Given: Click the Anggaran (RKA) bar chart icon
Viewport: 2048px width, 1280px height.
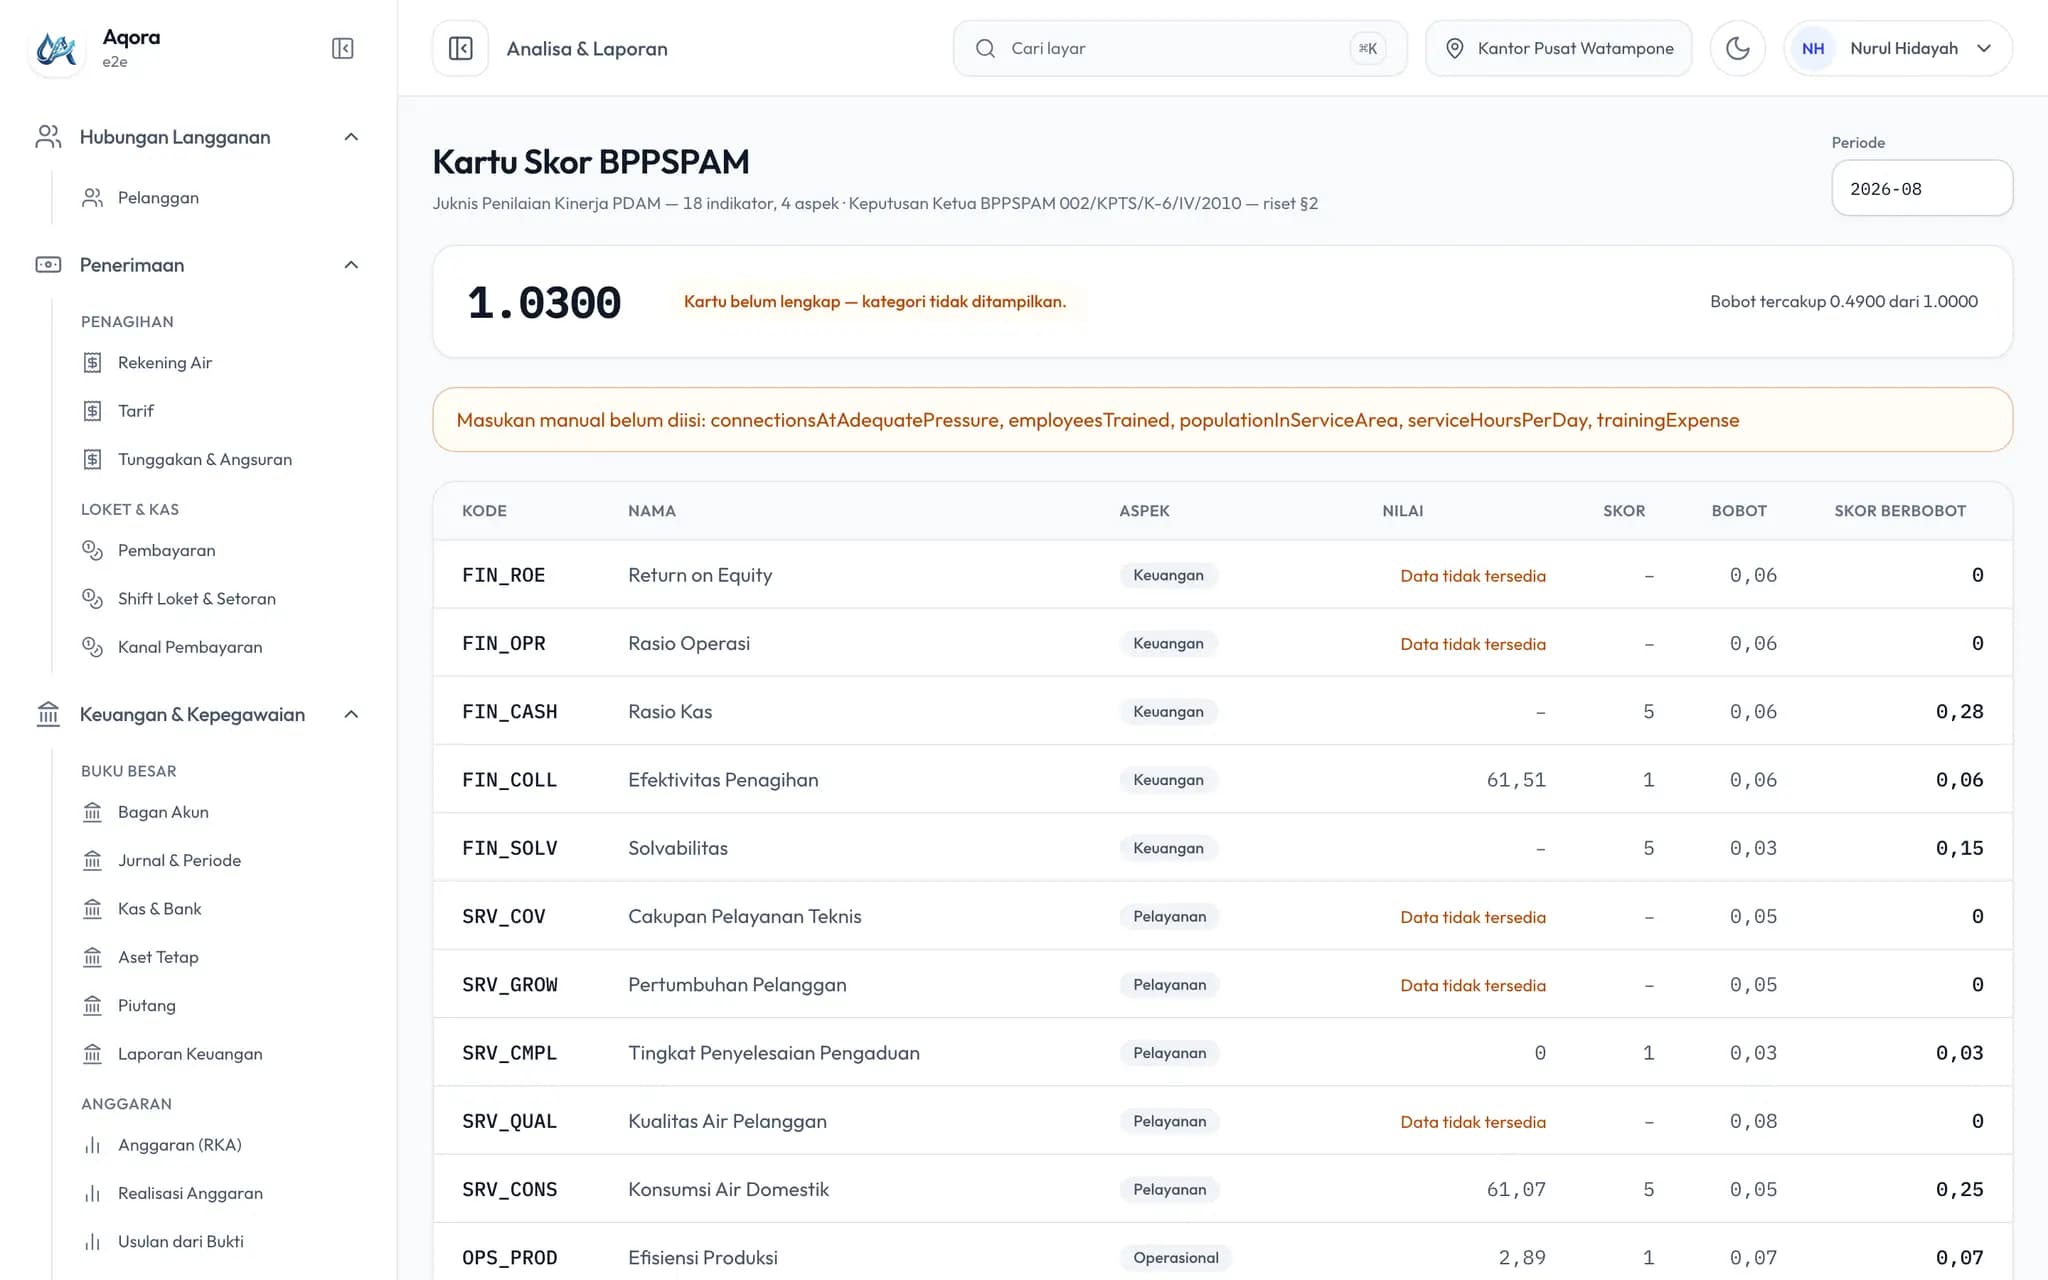Looking at the screenshot, I should [92, 1145].
